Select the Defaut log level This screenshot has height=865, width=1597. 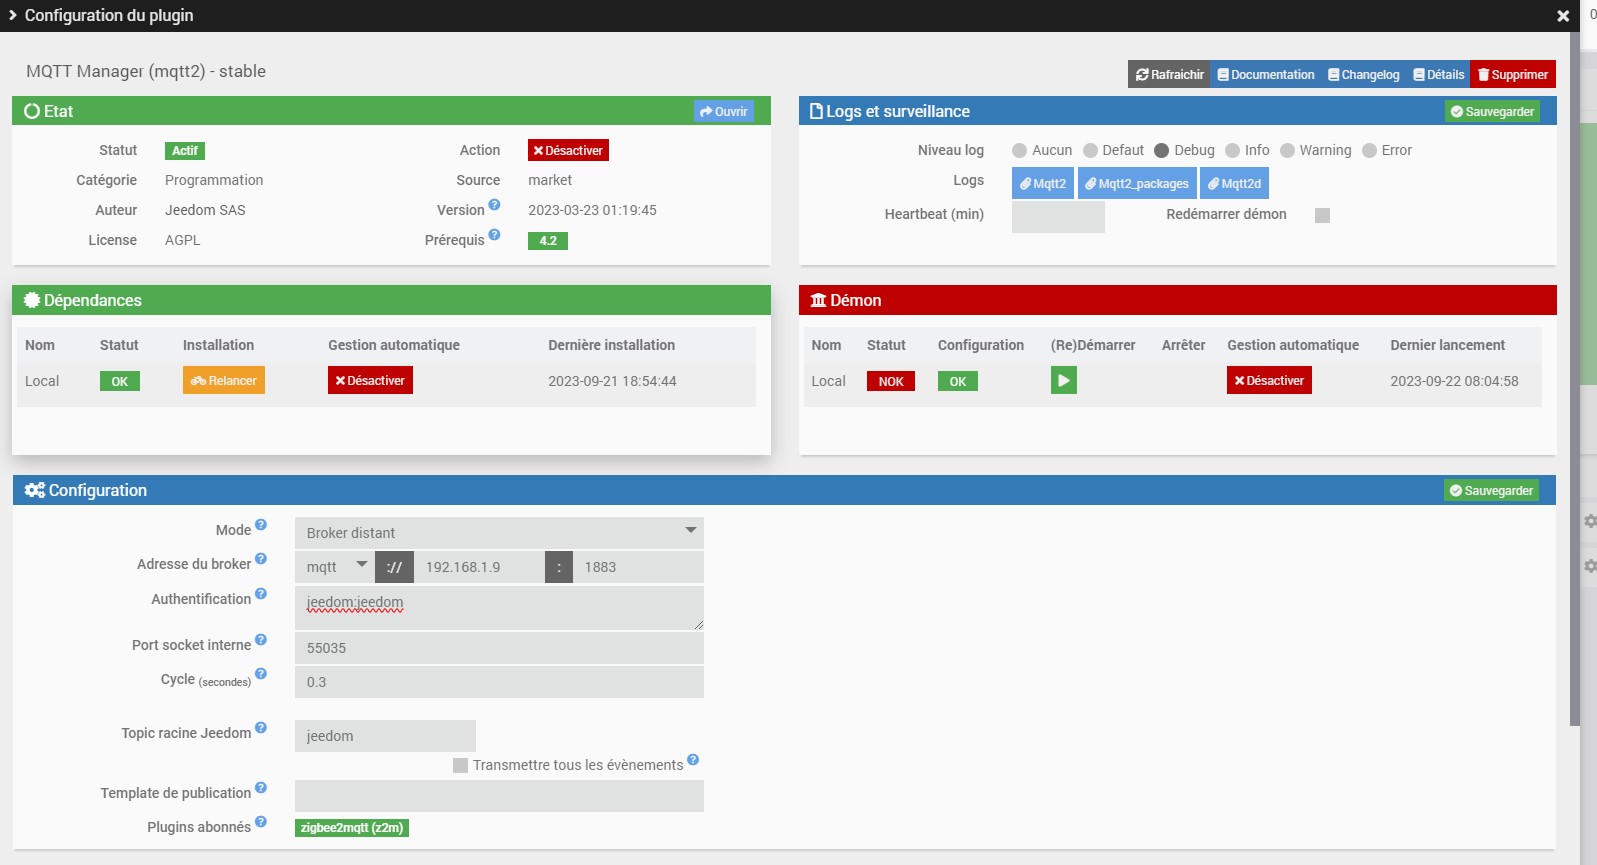(x=1090, y=150)
